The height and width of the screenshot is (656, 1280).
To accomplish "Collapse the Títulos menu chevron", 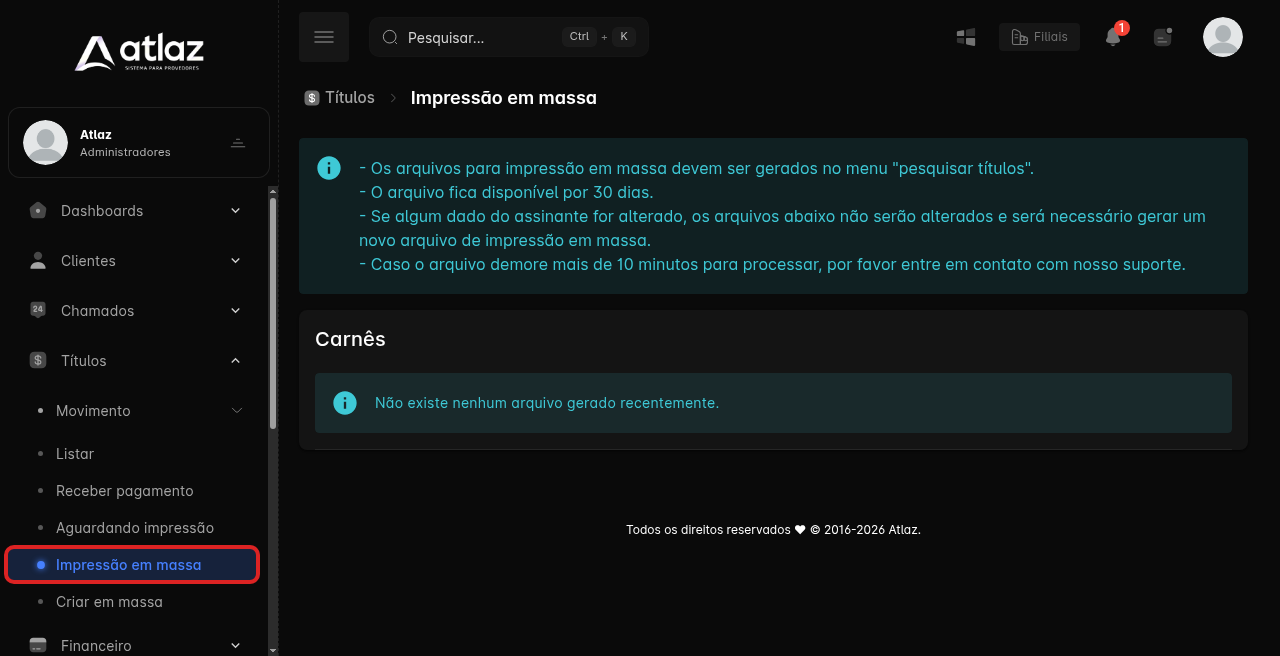I will [x=236, y=360].
